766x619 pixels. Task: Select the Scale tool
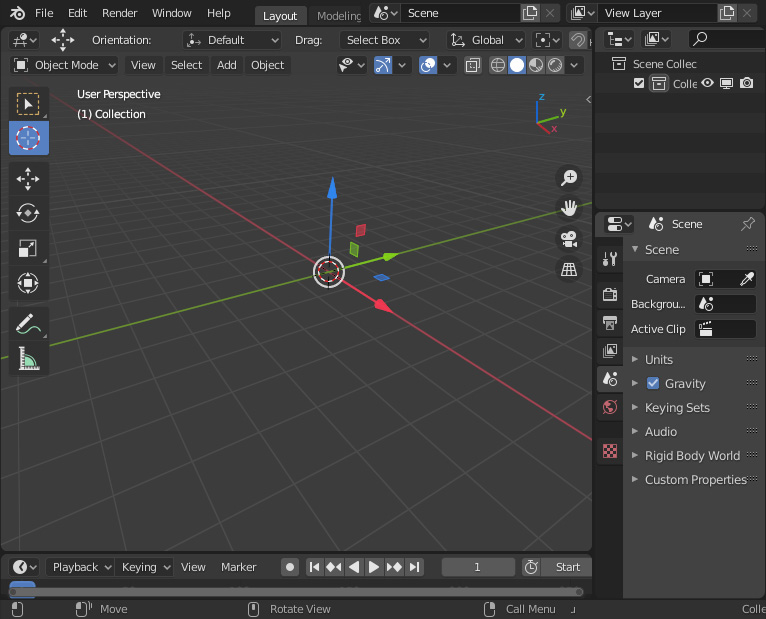pos(28,248)
